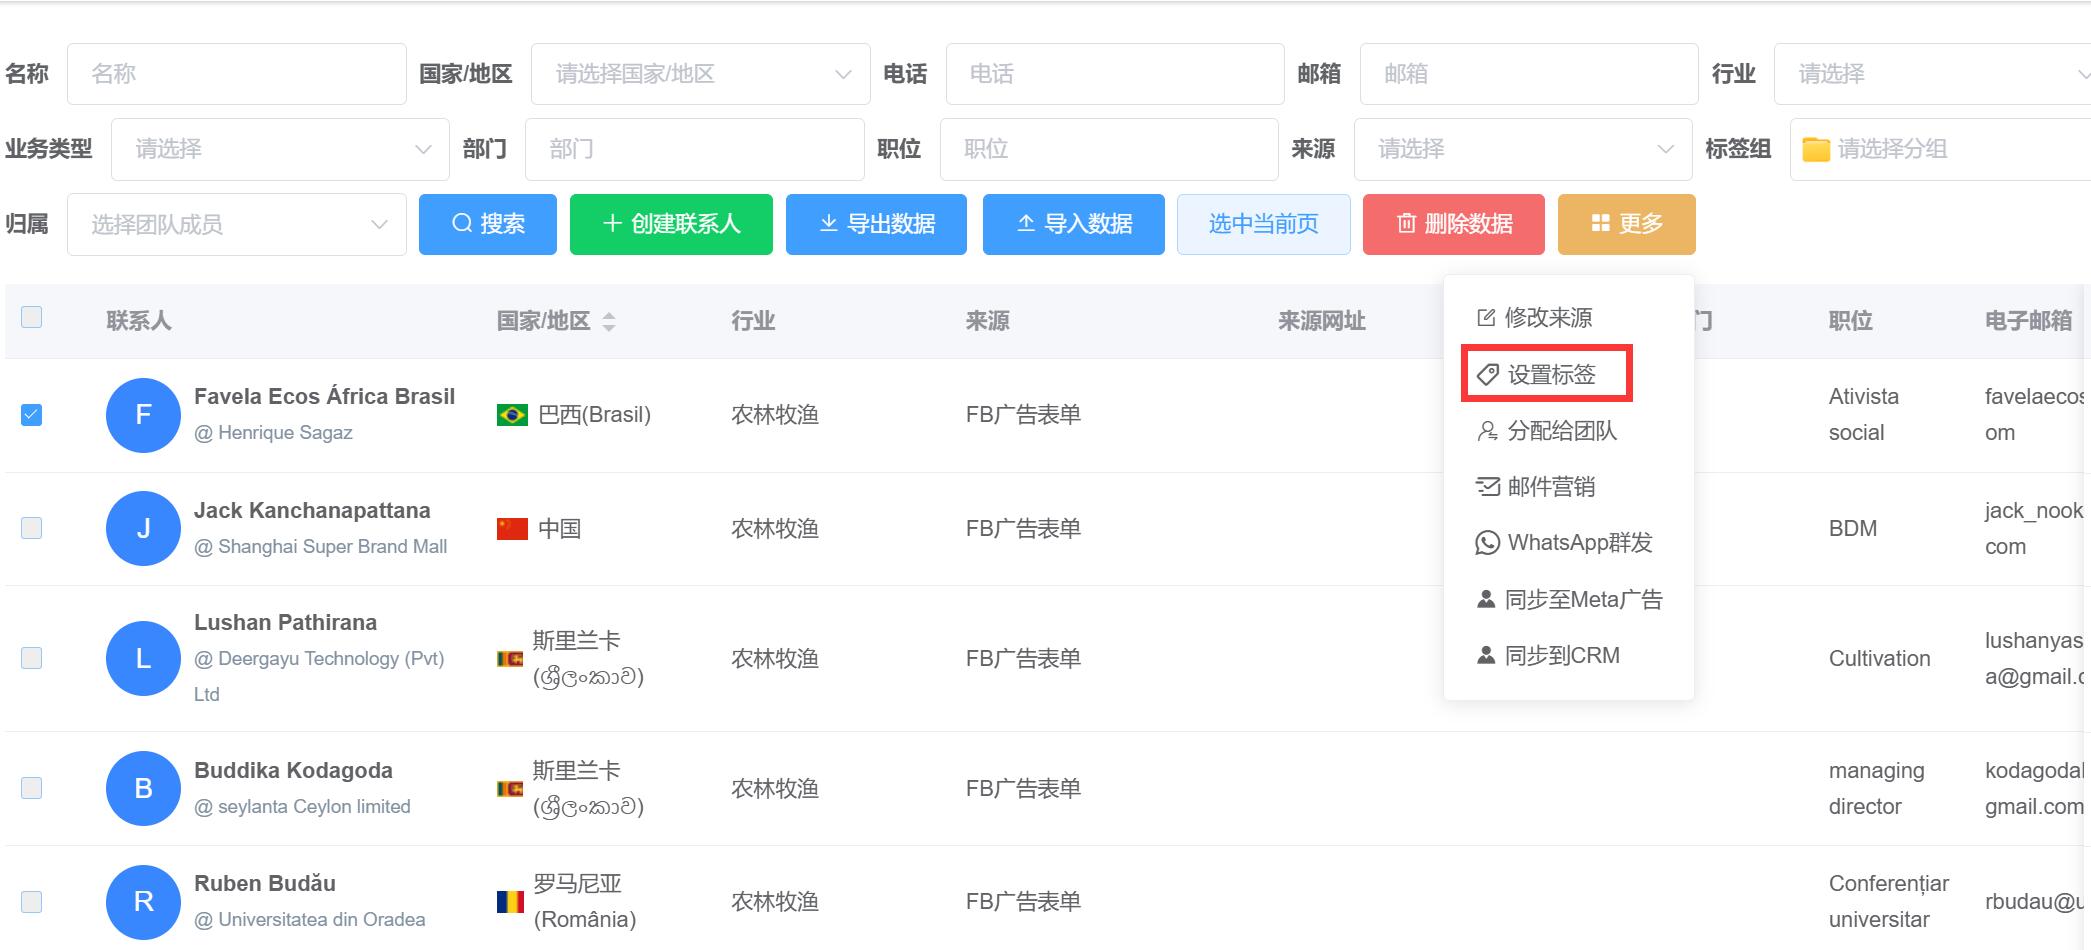Click the 设置标签 tag icon
Image resolution: width=2091 pixels, height=950 pixels.
click(x=1486, y=373)
